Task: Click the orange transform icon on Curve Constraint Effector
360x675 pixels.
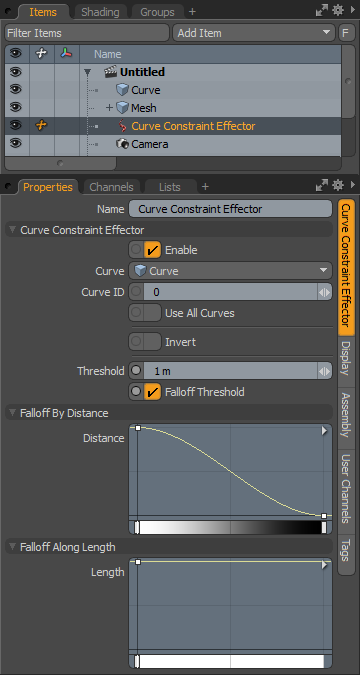Action: click(x=41, y=125)
